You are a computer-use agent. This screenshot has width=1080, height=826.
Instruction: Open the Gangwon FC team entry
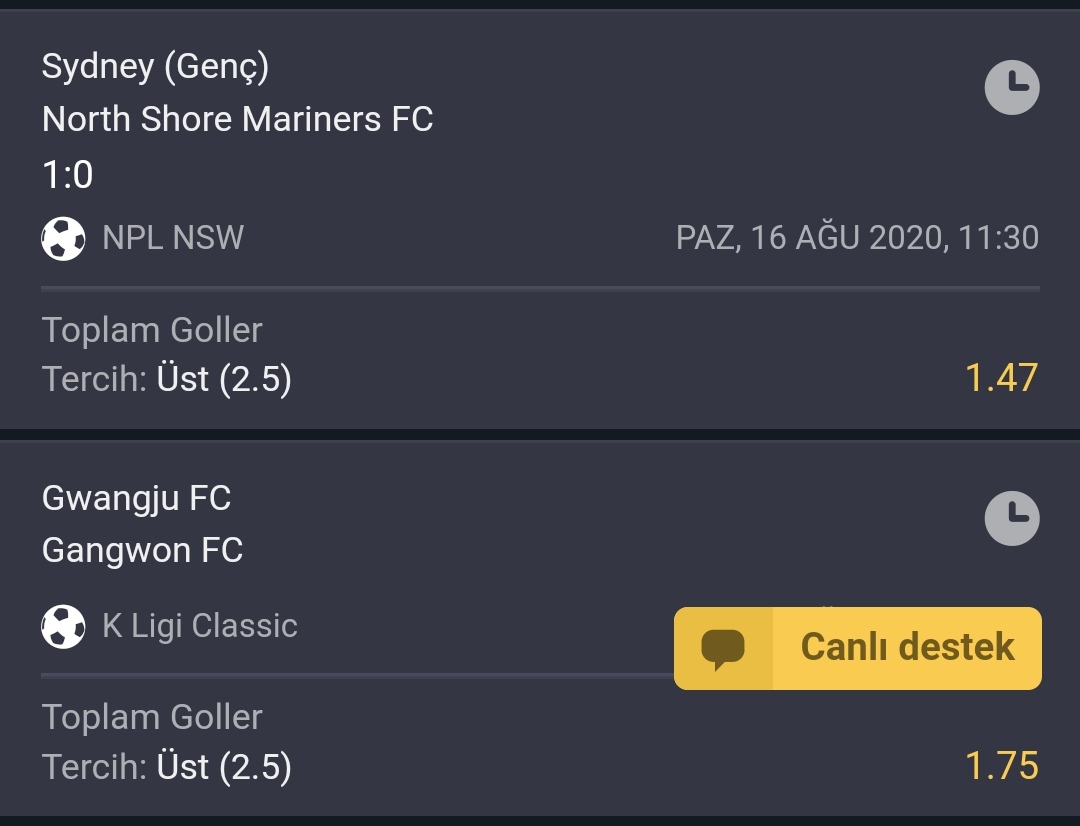pyautogui.click(x=143, y=550)
